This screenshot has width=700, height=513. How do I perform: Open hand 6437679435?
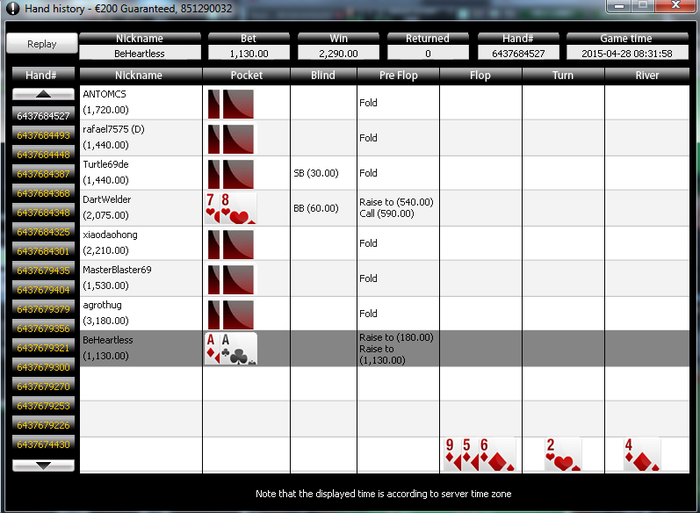[43, 271]
